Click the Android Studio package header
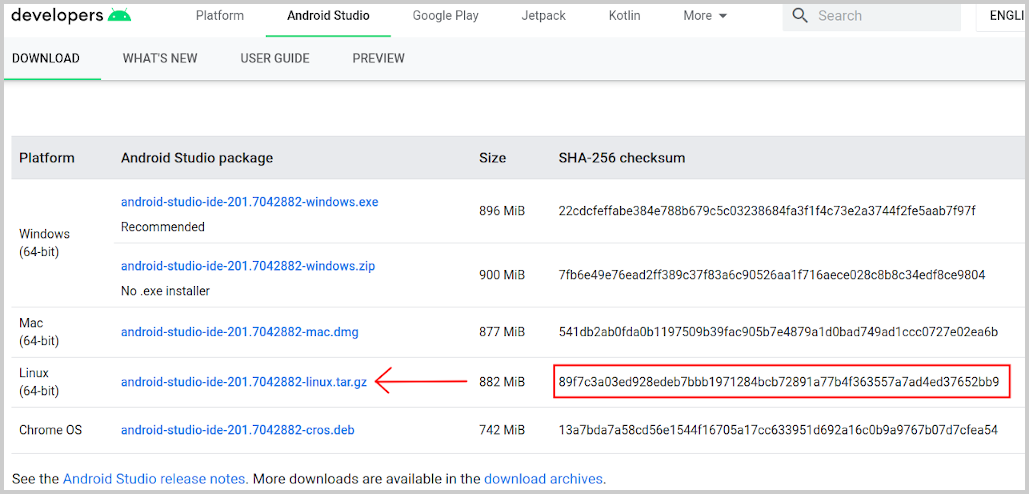The height and width of the screenshot is (494, 1029). 197,158
